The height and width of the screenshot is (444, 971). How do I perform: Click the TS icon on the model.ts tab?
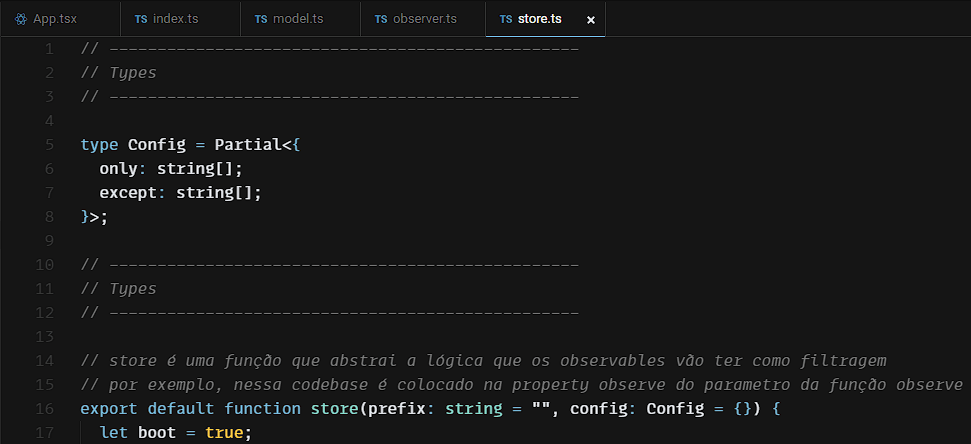[261, 19]
